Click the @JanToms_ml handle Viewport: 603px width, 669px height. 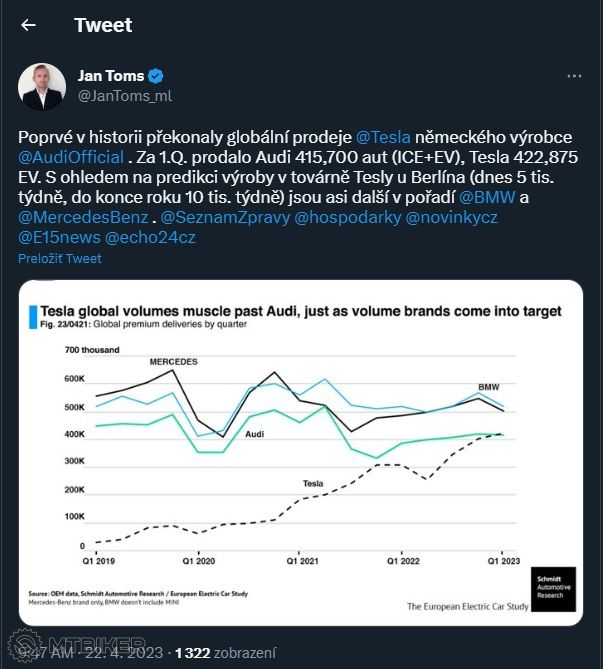124,96
